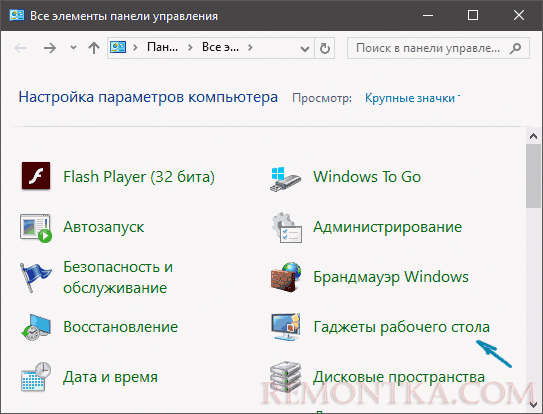Image resolution: width=543 pixels, height=414 pixels.
Task: Open Windows To Go link
Action: [x=367, y=177]
